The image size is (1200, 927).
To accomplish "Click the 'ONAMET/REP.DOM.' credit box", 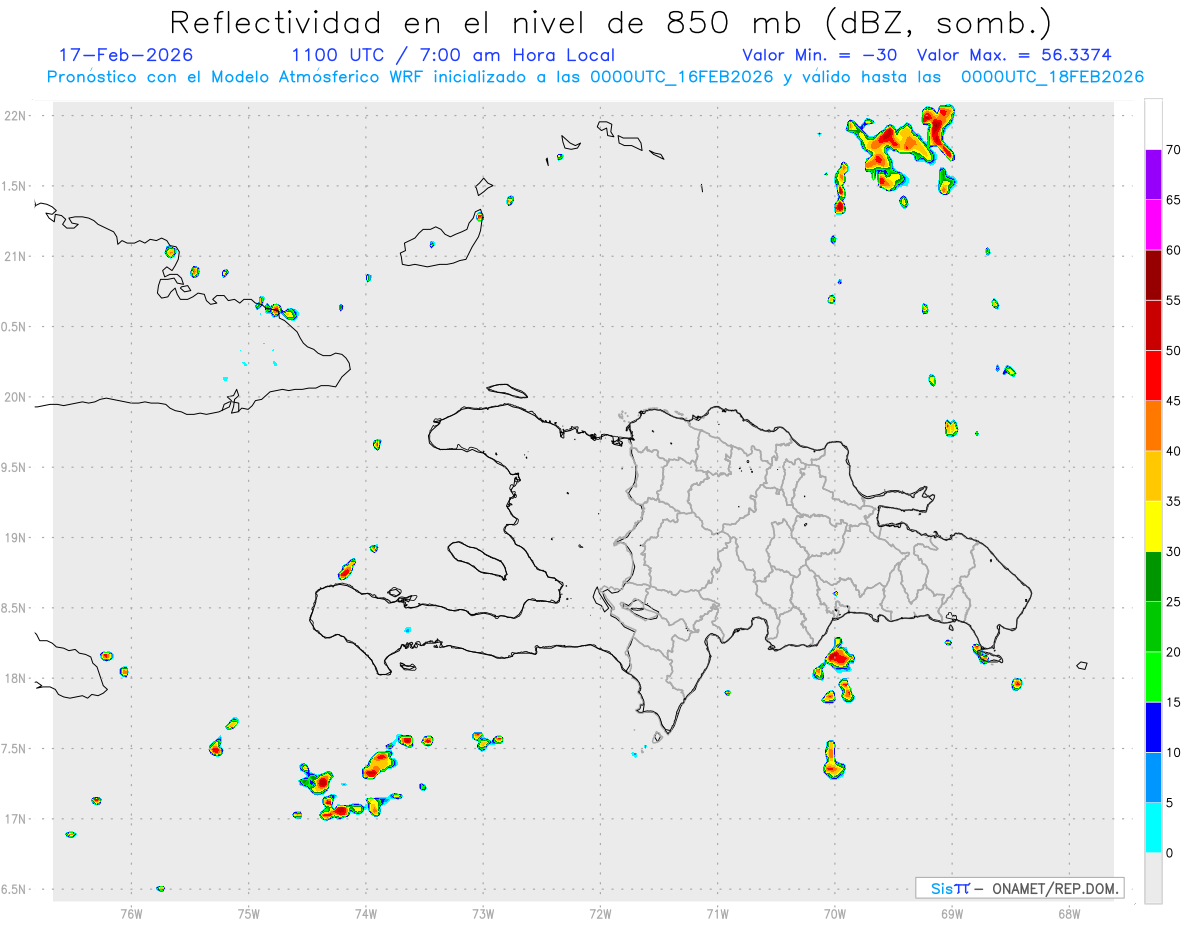I will click(1019, 888).
